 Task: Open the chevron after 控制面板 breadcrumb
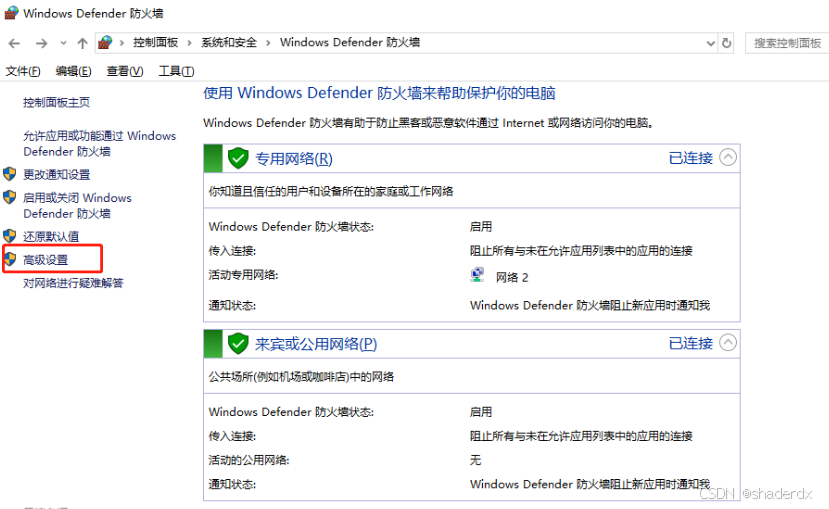(189, 43)
